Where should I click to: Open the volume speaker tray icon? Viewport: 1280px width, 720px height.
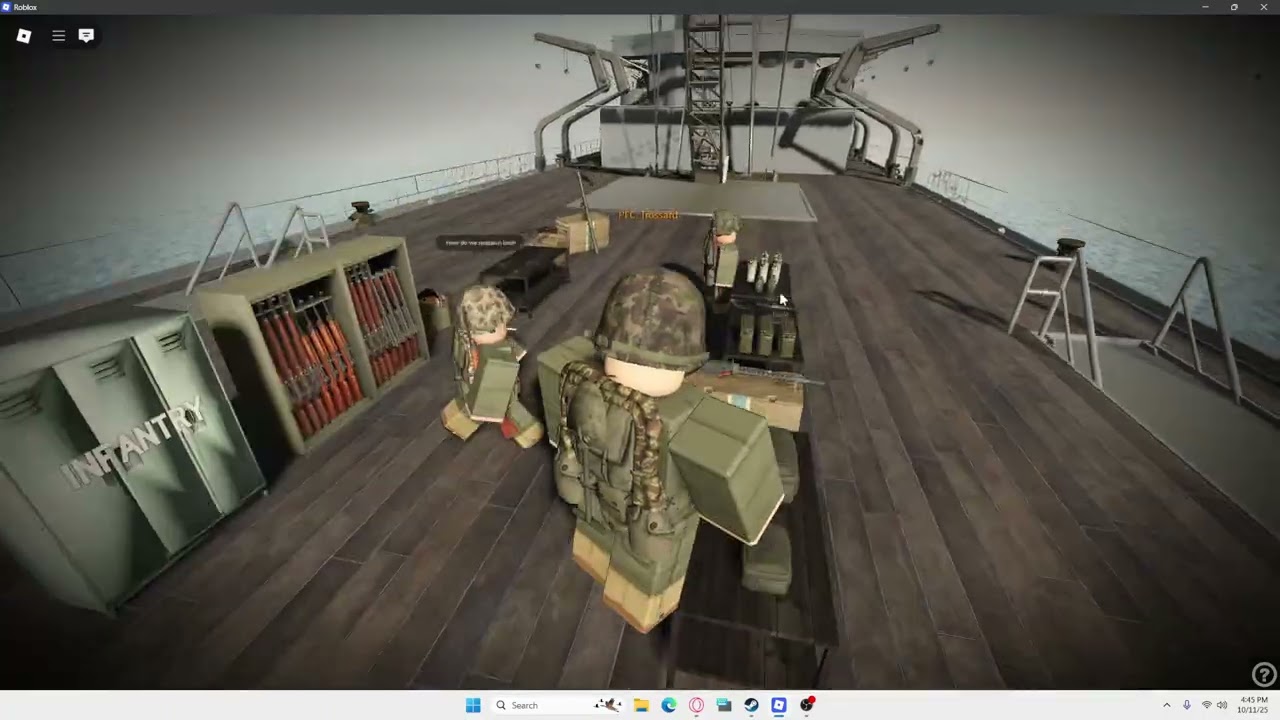click(1221, 705)
